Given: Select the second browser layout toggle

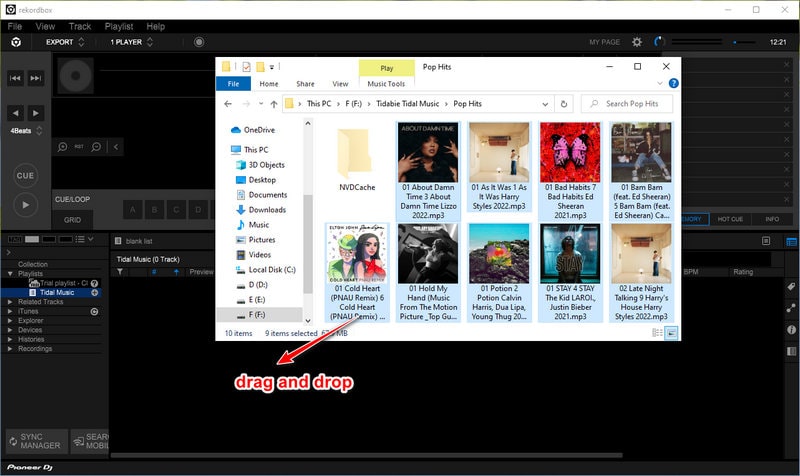Looking at the screenshot, I should [x=32, y=239].
